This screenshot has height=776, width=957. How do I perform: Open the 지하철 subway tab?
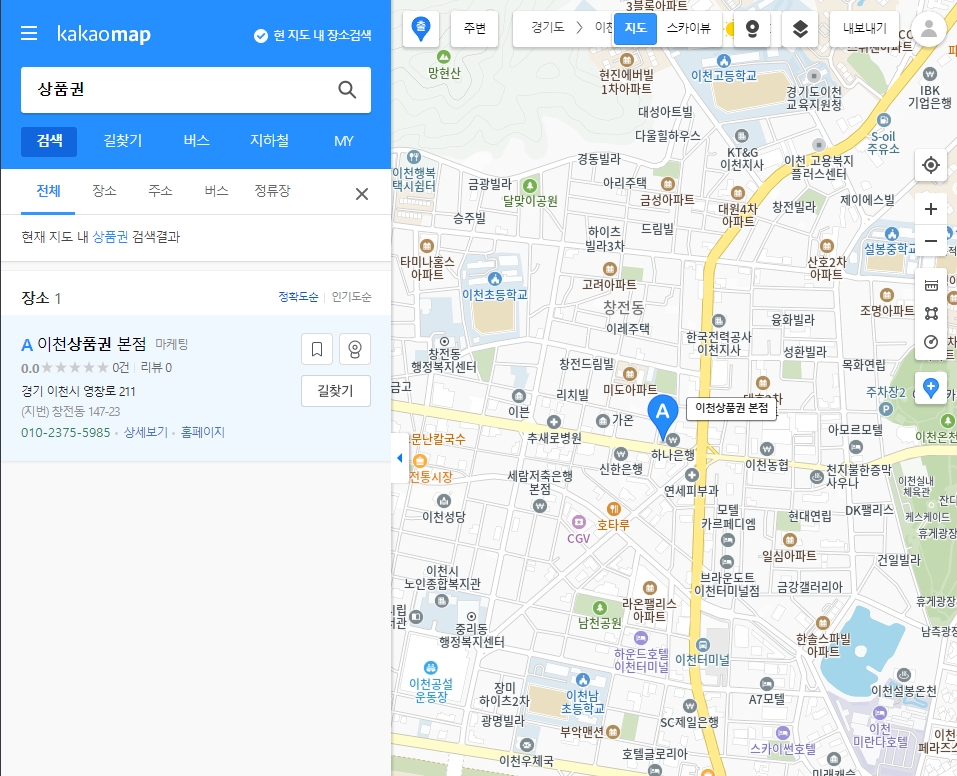pyautogui.click(x=269, y=141)
